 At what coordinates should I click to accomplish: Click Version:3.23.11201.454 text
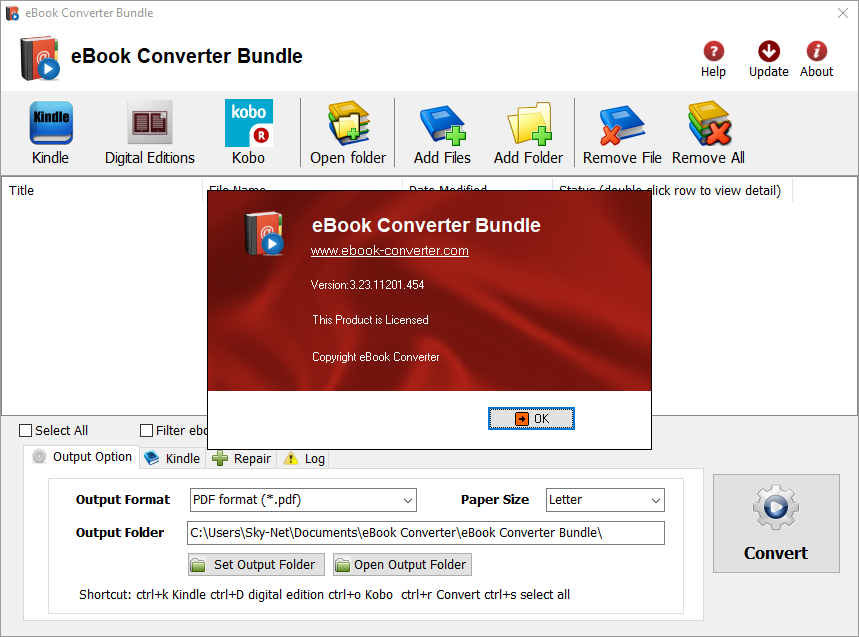(x=367, y=285)
